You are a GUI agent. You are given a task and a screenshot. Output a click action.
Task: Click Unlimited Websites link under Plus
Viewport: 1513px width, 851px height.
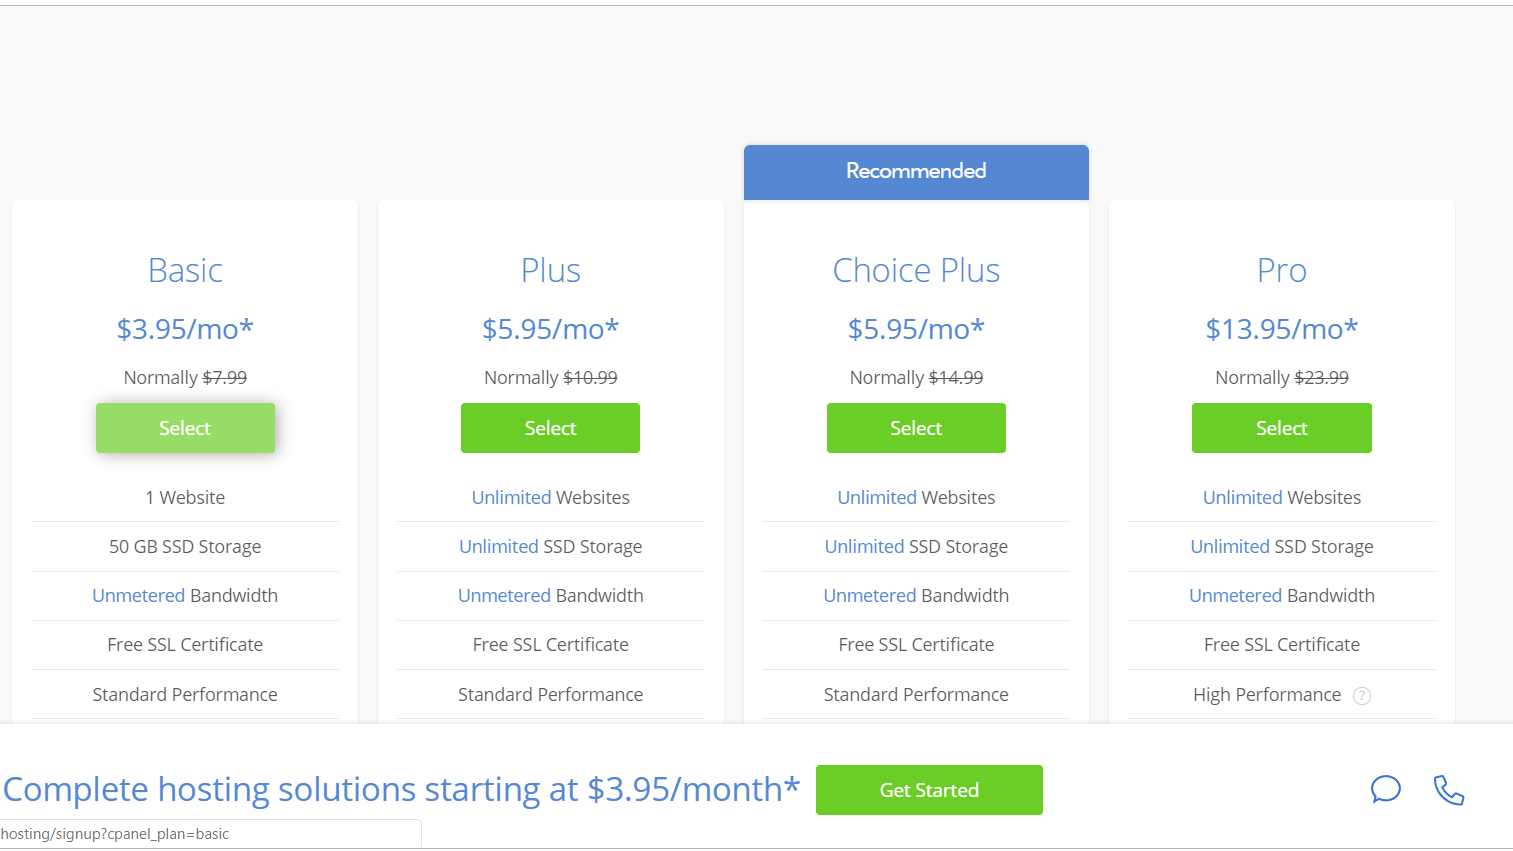(511, 497)
